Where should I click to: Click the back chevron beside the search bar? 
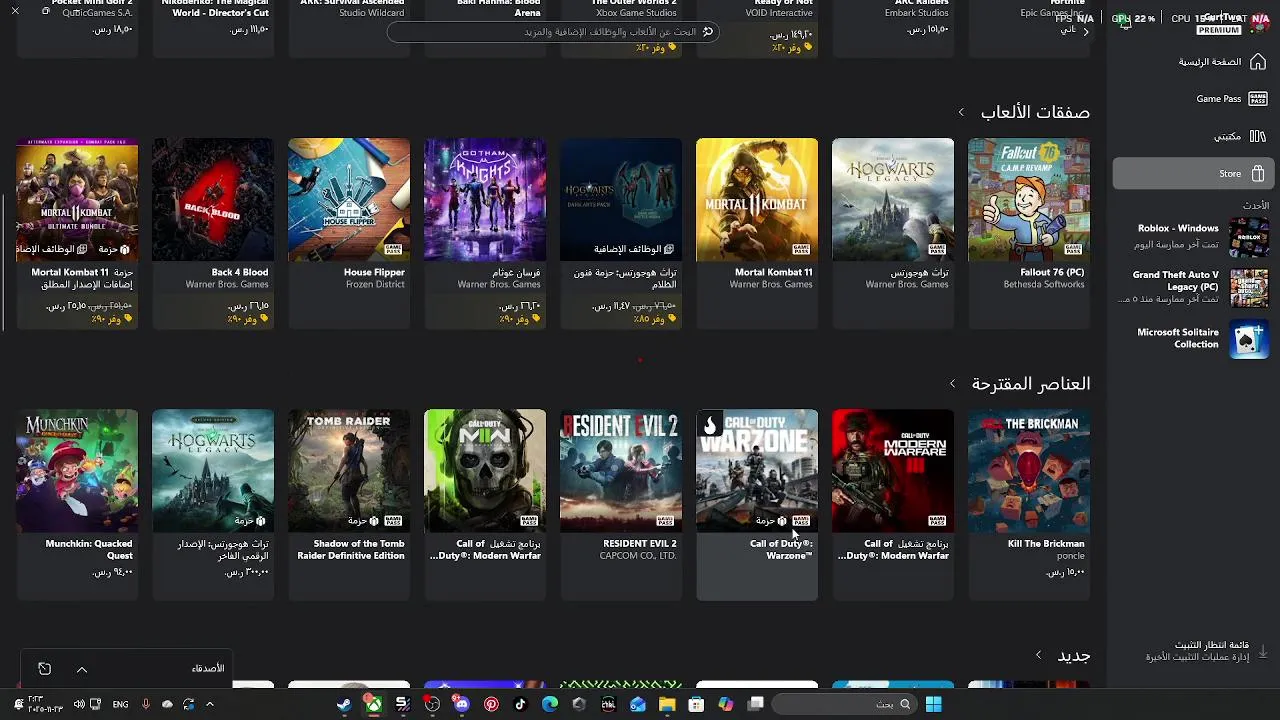1086,32
